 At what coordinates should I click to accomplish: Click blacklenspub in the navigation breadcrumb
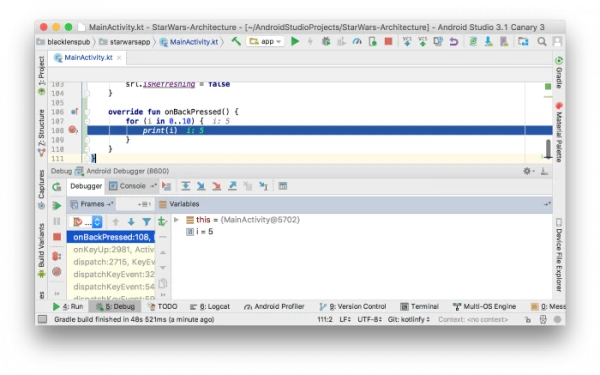click(68, 42)
